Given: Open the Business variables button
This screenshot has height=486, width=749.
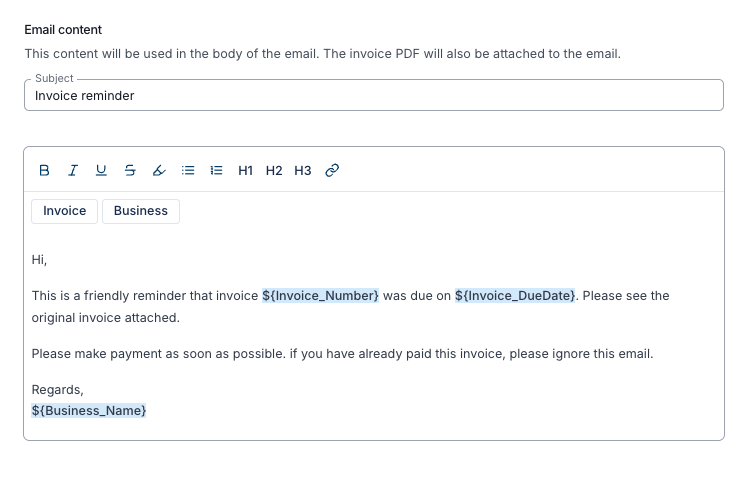Looking at the screenshot, I should coord(141,211).
